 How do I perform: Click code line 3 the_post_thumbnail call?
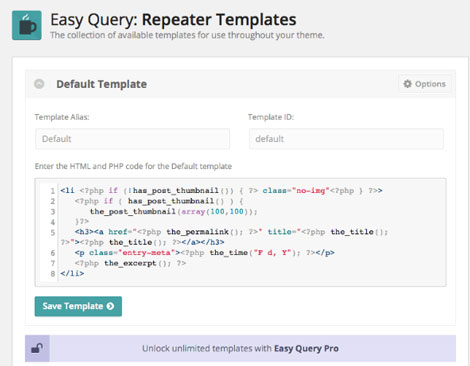(173, 211)
